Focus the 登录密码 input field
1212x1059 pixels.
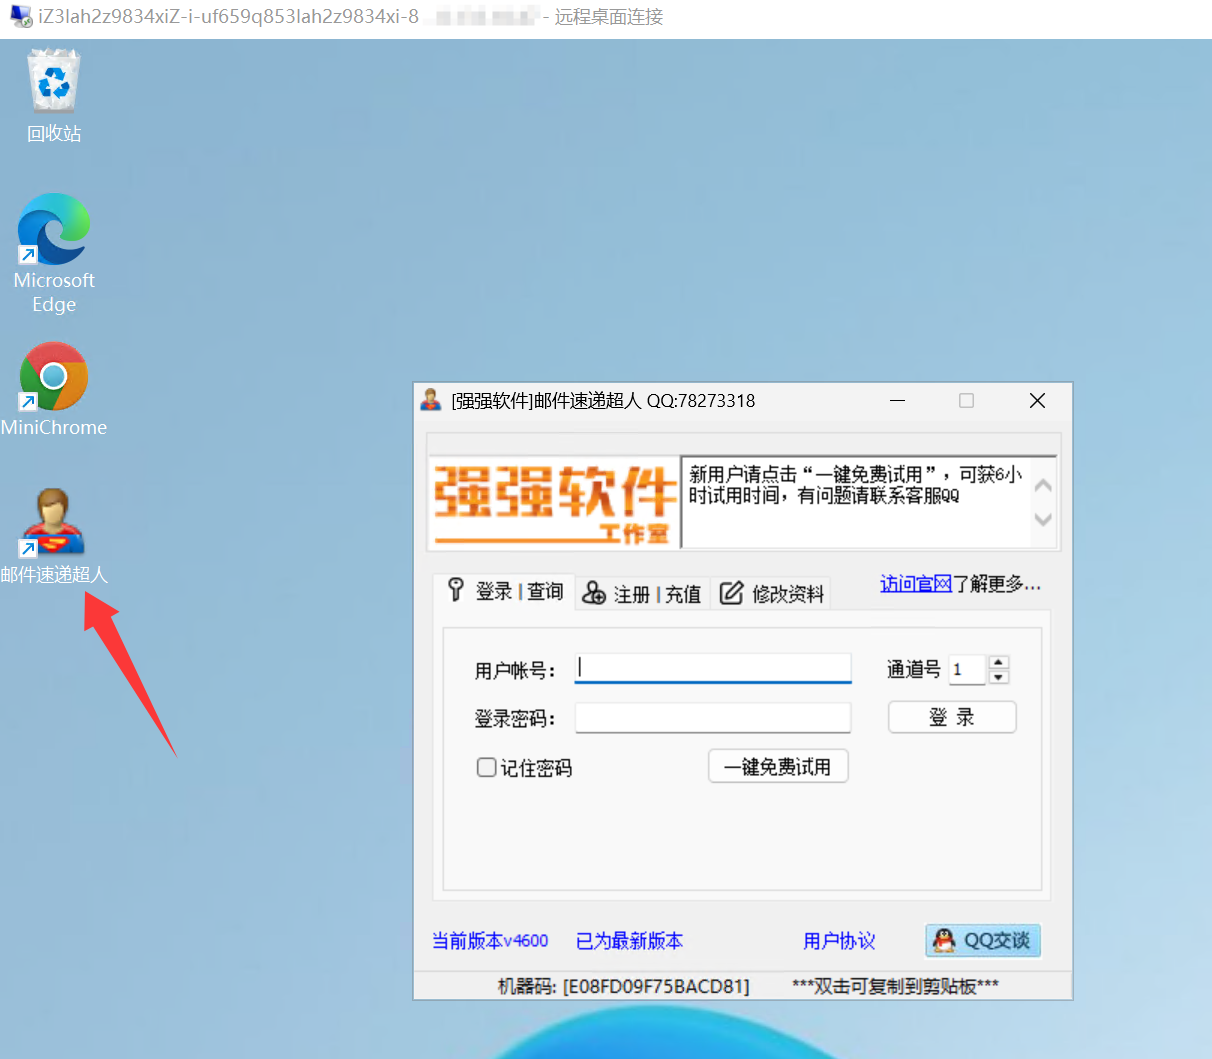click(x=713, y=717)
